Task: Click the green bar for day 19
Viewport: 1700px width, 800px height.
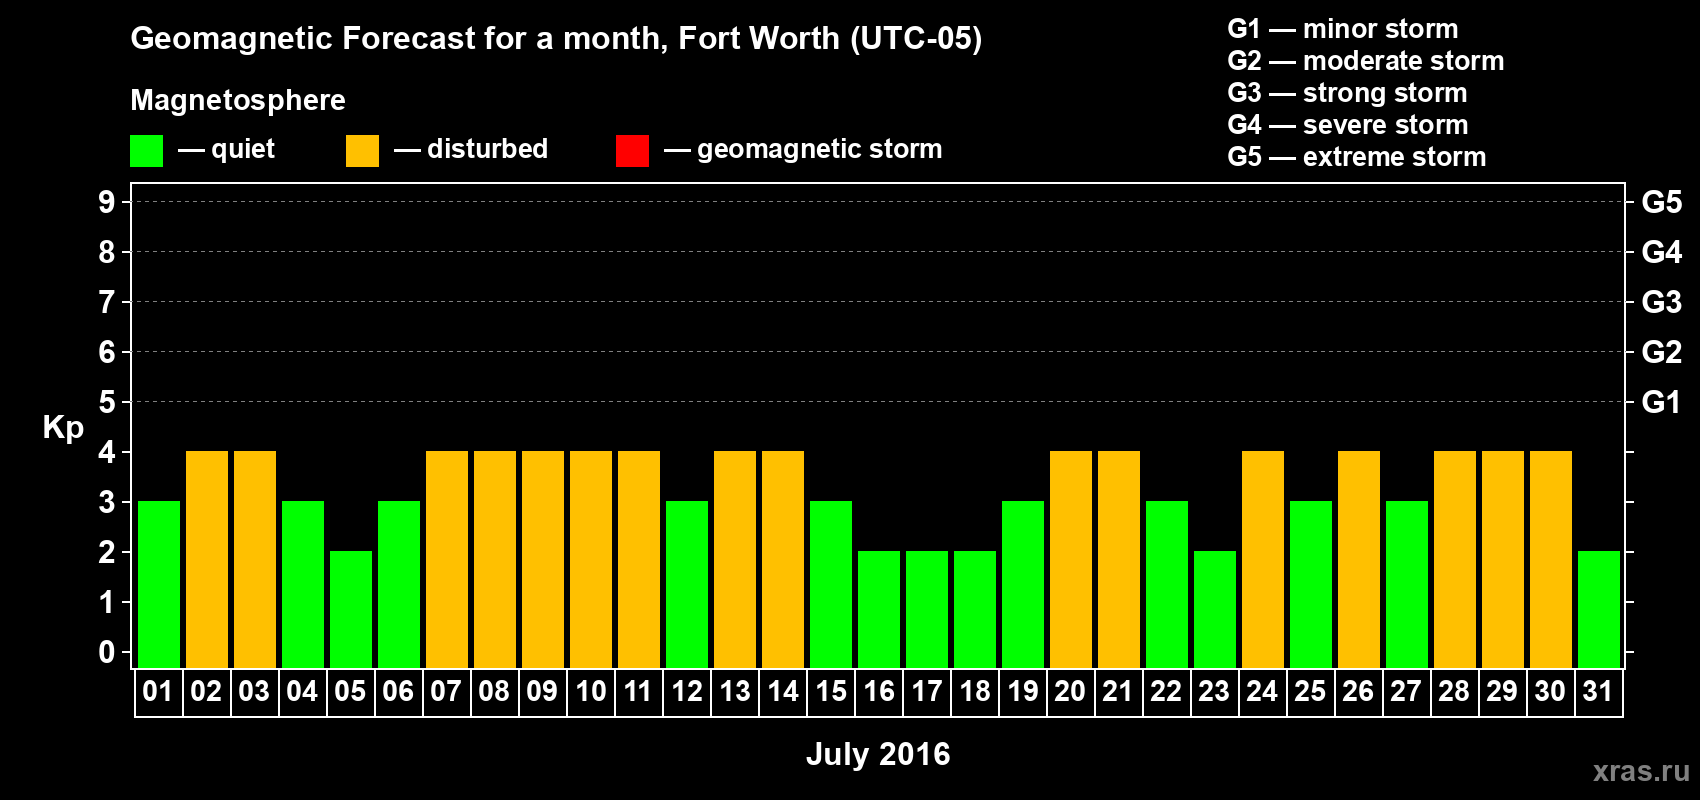Action: [x=1023, y=585]
